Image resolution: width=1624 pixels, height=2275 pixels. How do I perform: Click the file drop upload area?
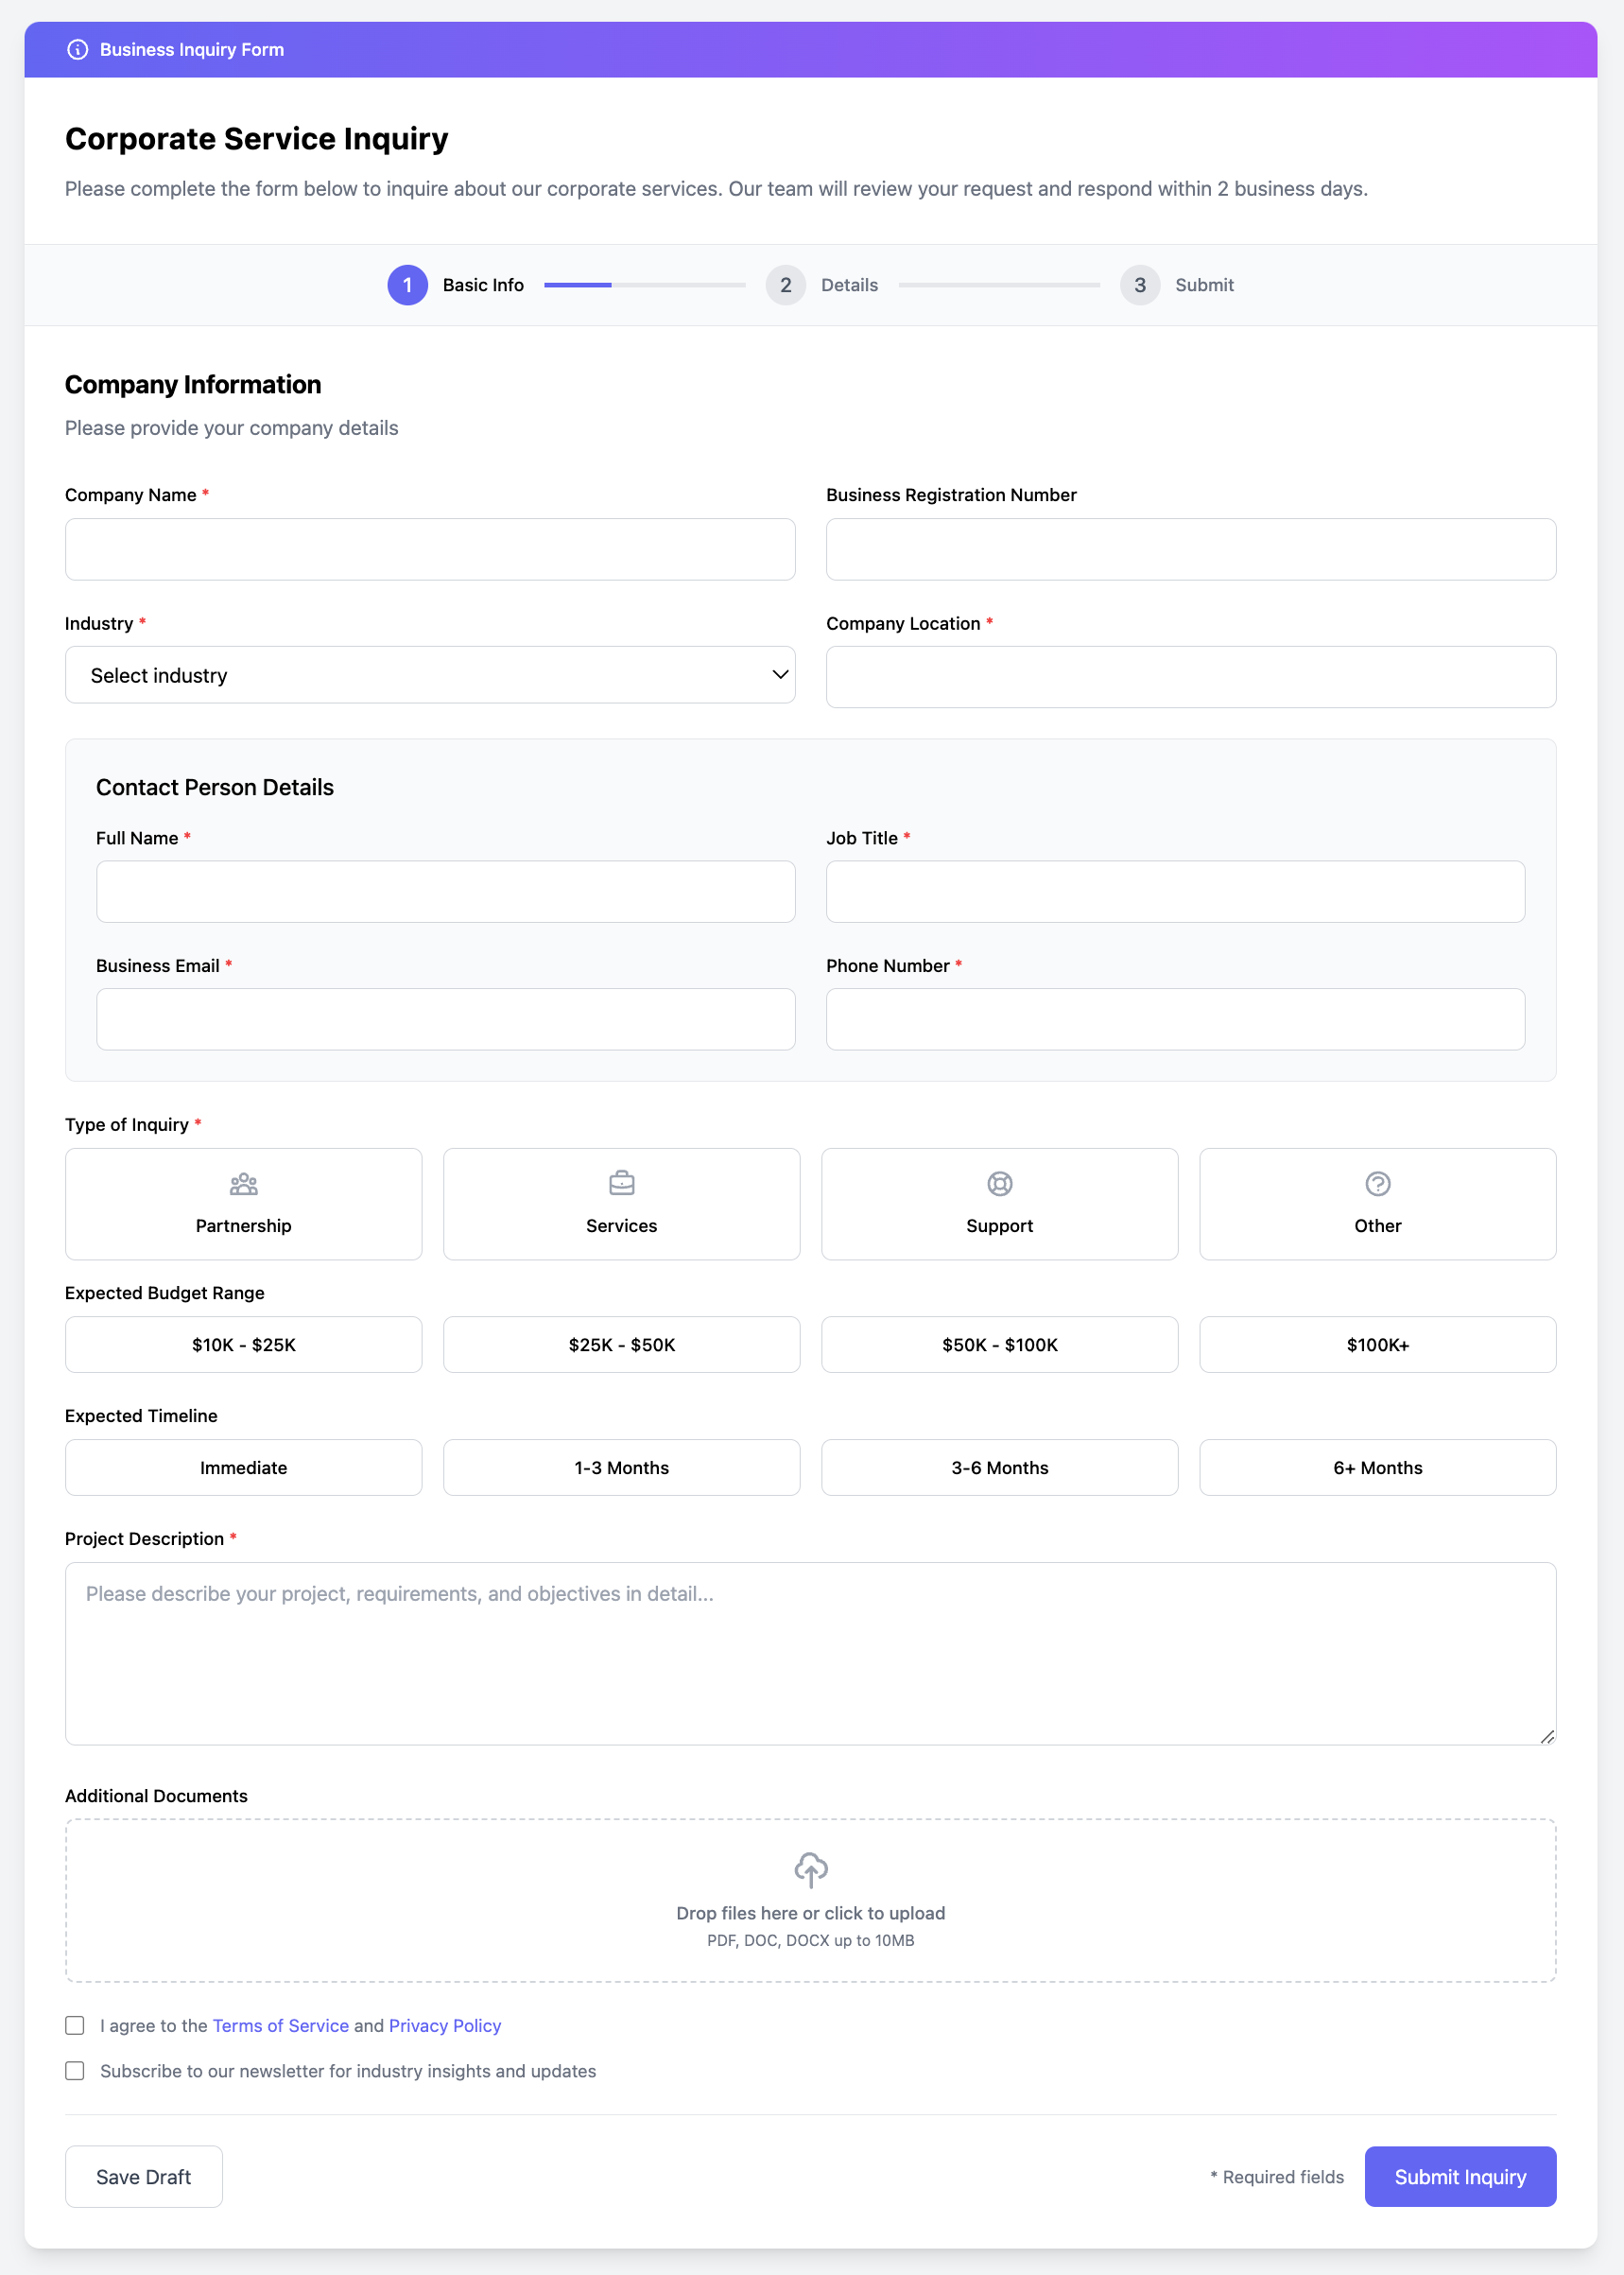click(810, 1900)
